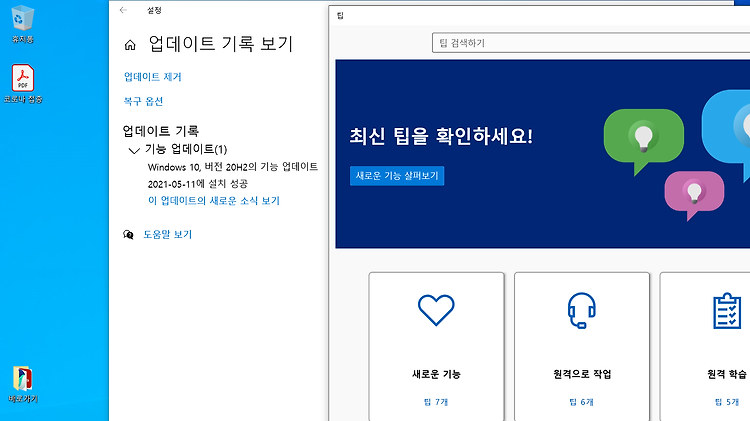Open the 도움말 보기 link
The width and height of the screenshot is (750, 421).
(x=167, y=234)
